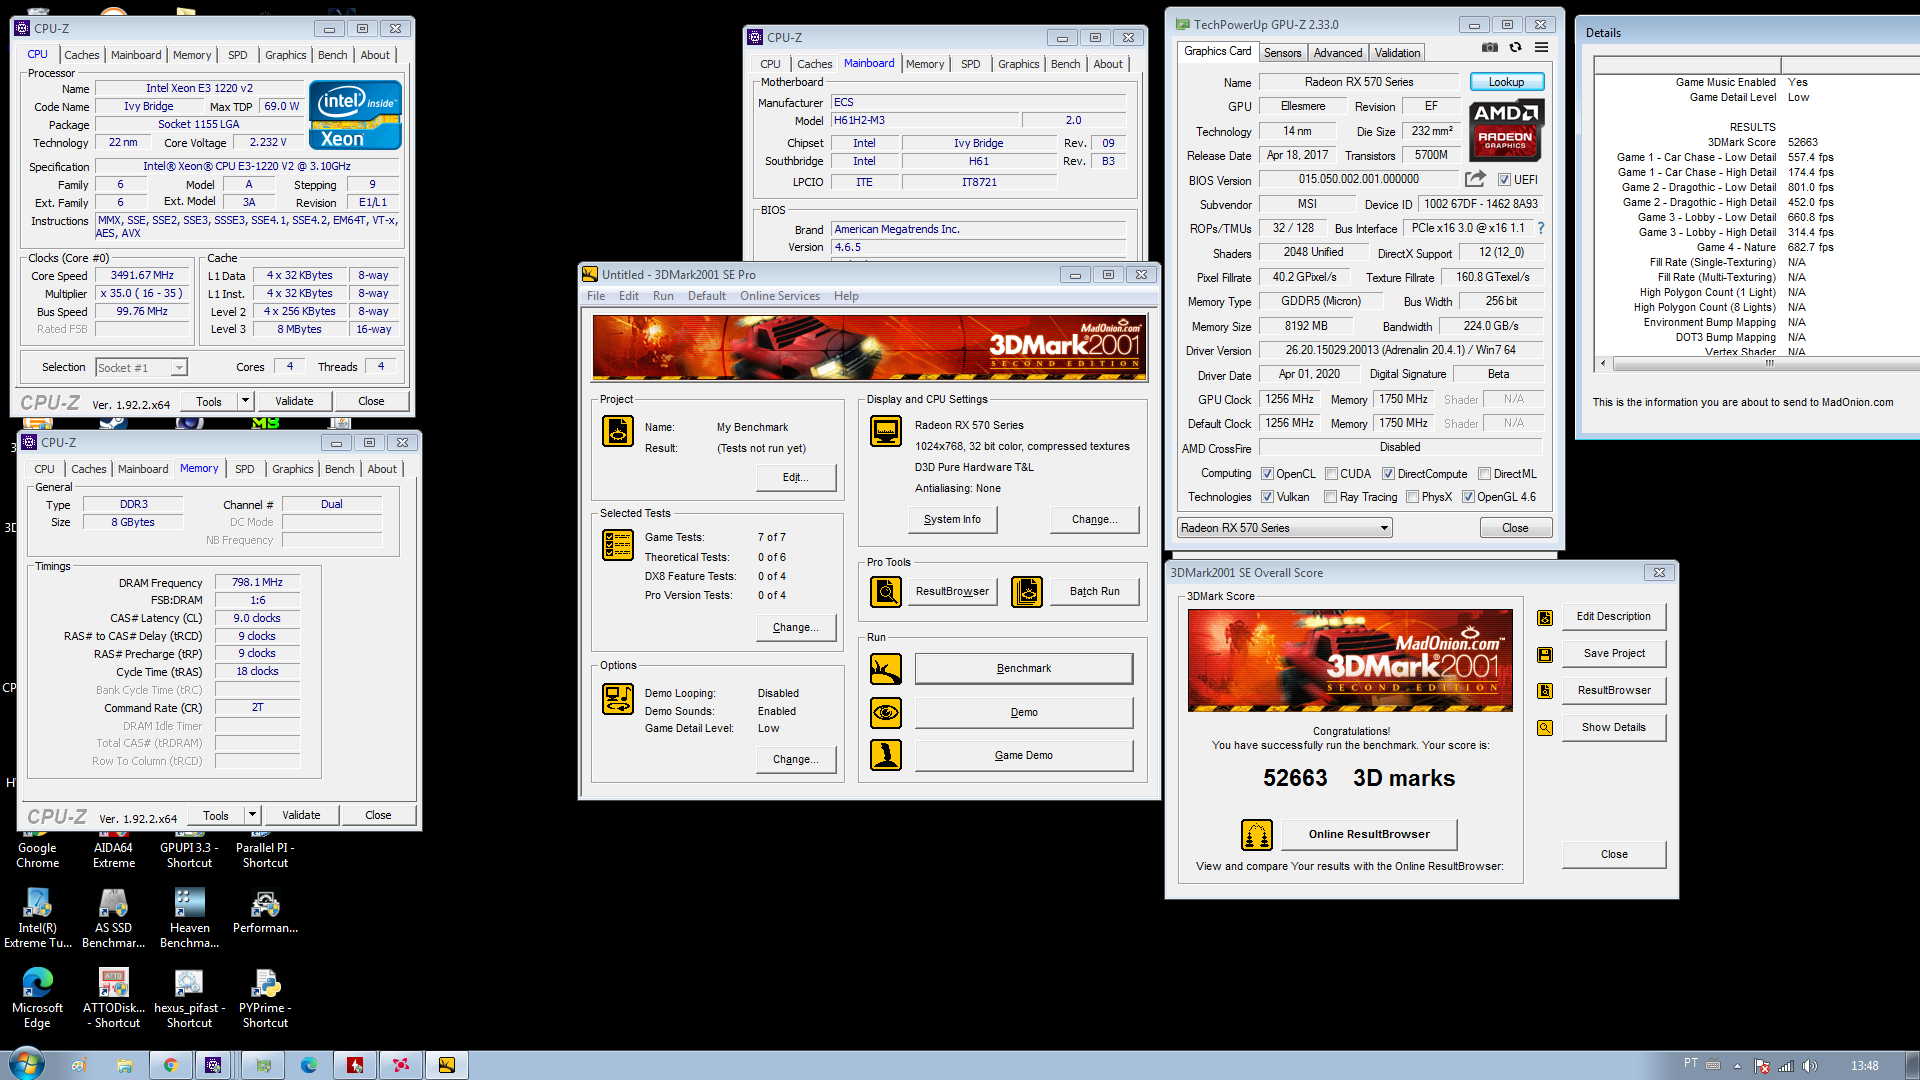This screenshot has width=1920, height=1080.
Task: Click the Options icon in 3DMark2001
Action: (x=618, y=699)
